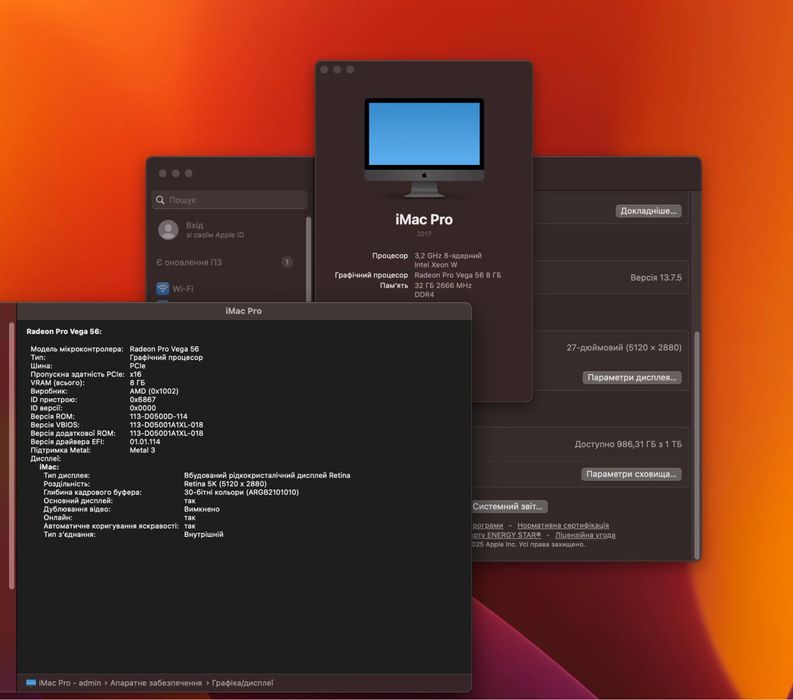
Task: Click the iMac Pro computer image
Action: (424, 147)
